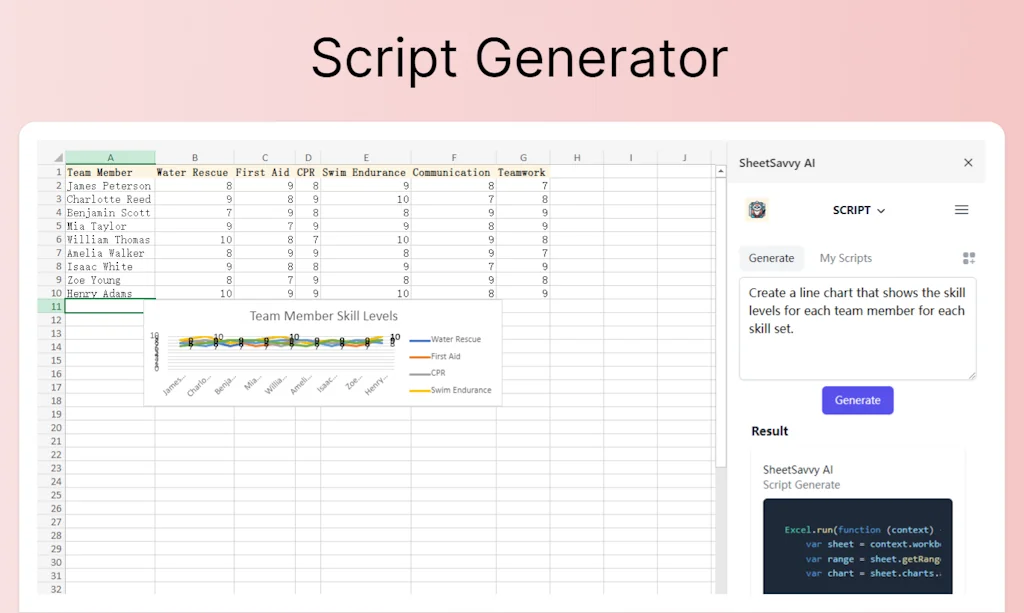Screen dimensions: 1024x613
Task: Select the cell containing James Peterson
Action: click(110, 185)
